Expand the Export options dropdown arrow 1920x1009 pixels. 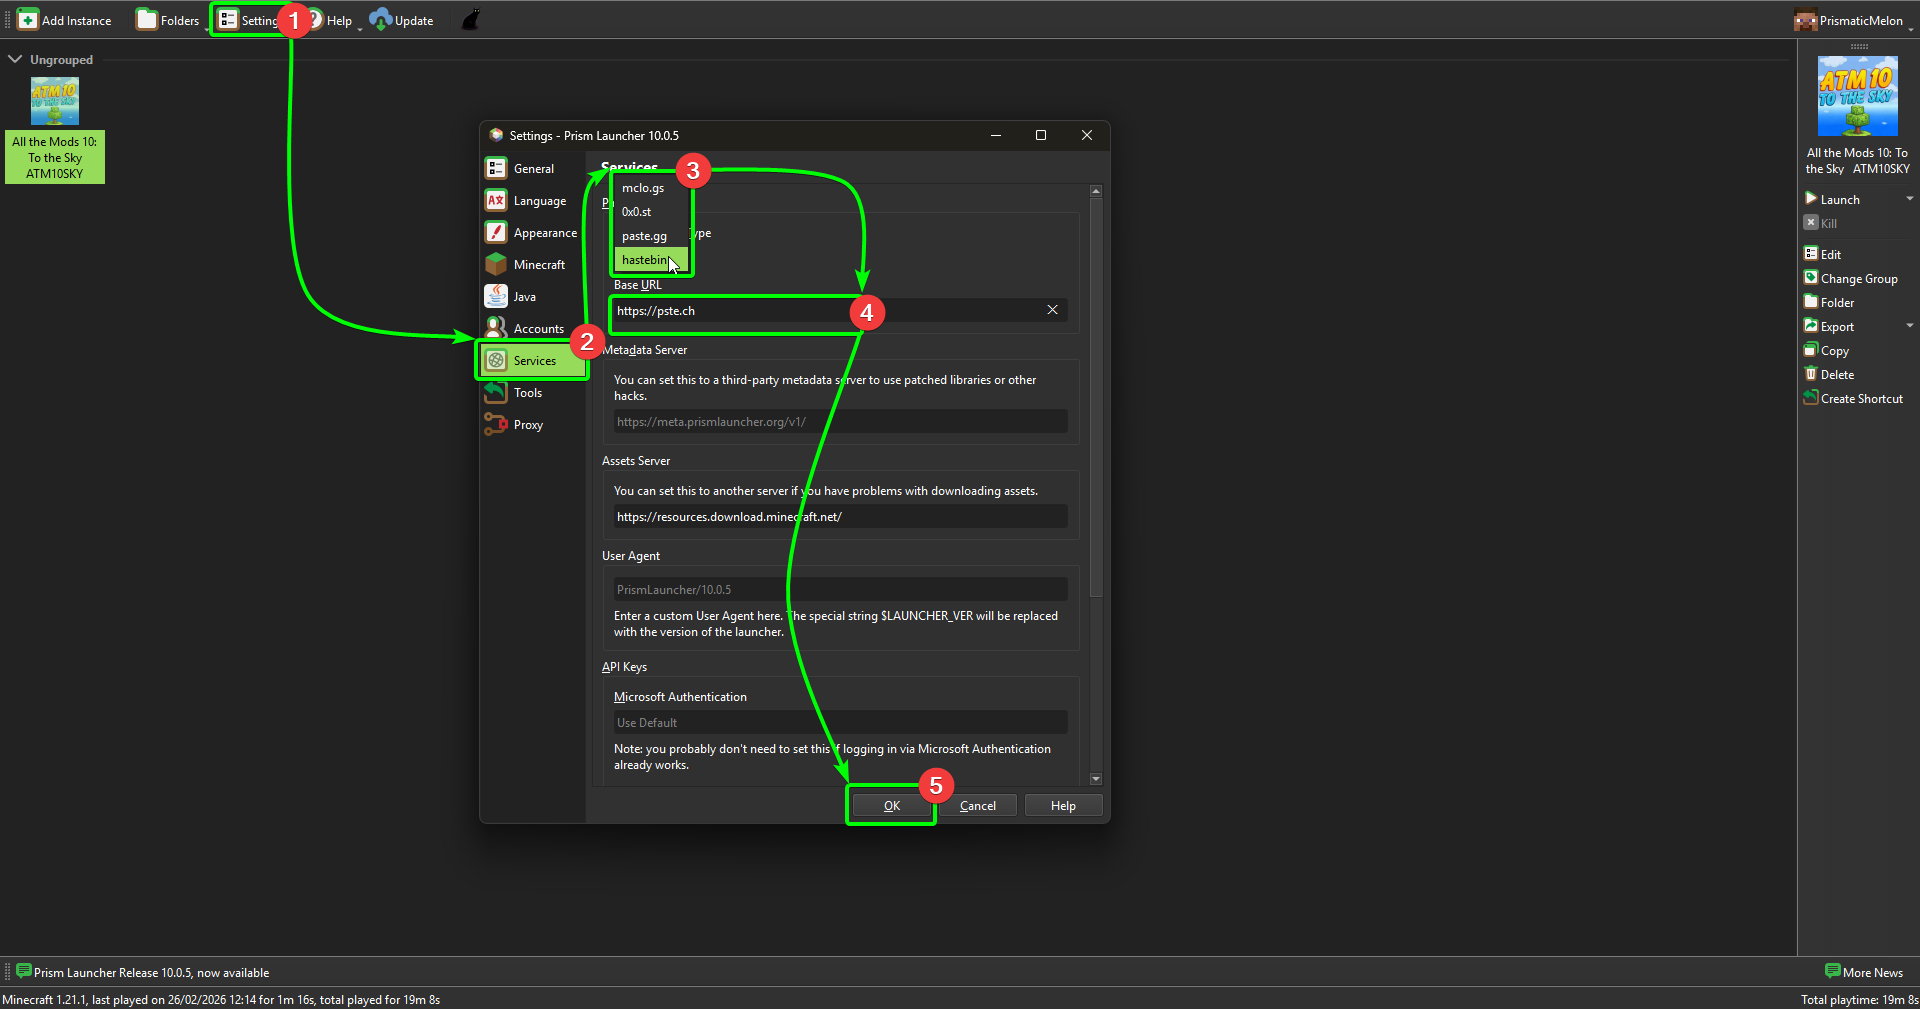coord(1910,325)
